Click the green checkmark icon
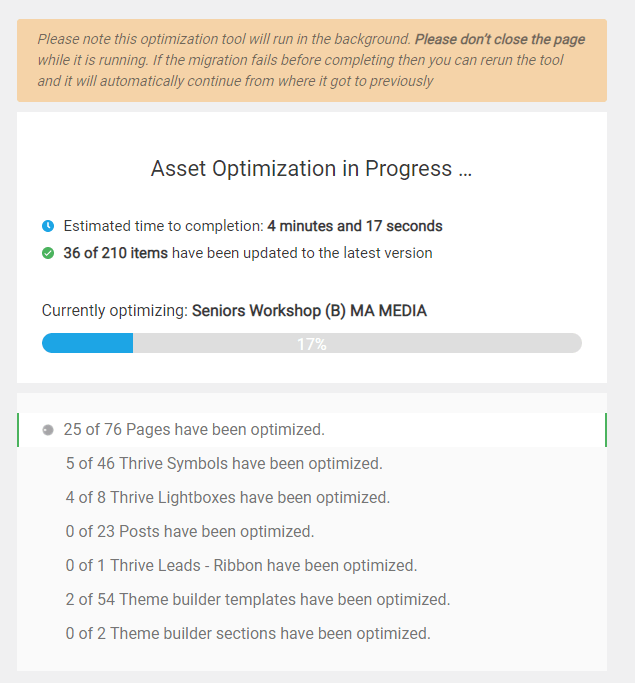The width and height of the screenshot is (635, 683). 48,253
